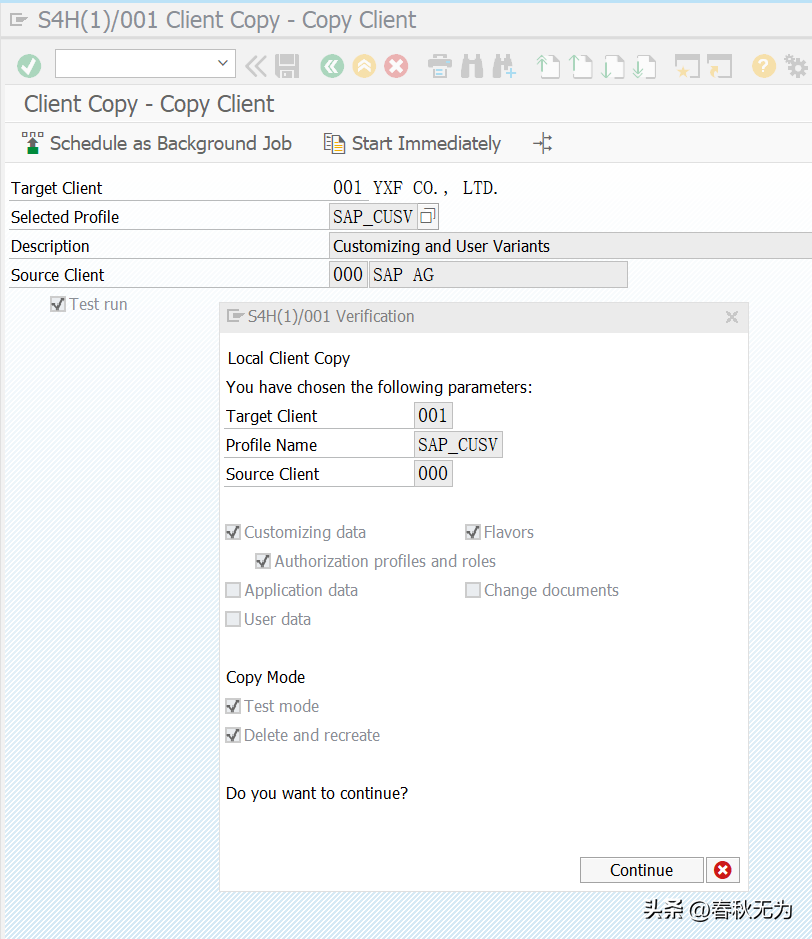This screenshot has height=939, width=812.
Task: Go to First Page icon
Action: pyautogui.click(x=547, y=66)
